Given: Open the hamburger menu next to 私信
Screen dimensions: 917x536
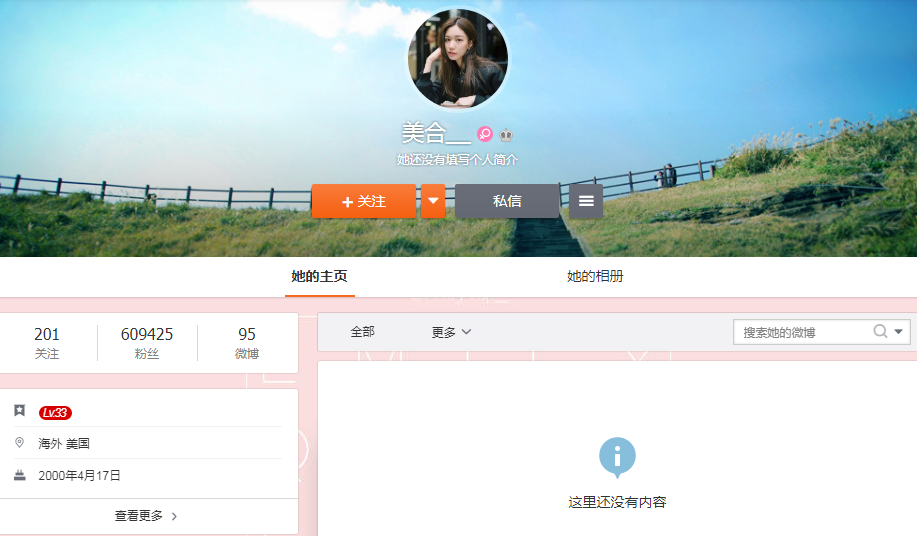Looking at the screenshot, I should (x=586, y=201).
